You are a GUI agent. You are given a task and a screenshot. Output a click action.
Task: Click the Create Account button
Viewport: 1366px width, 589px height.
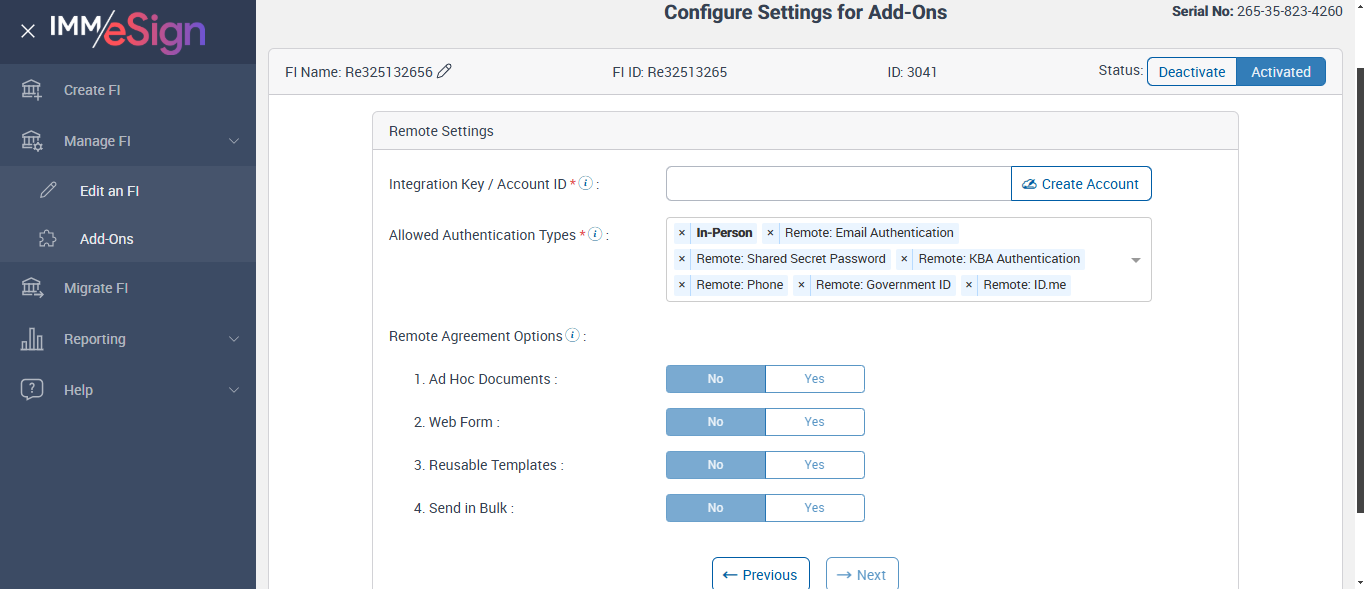1081,184
